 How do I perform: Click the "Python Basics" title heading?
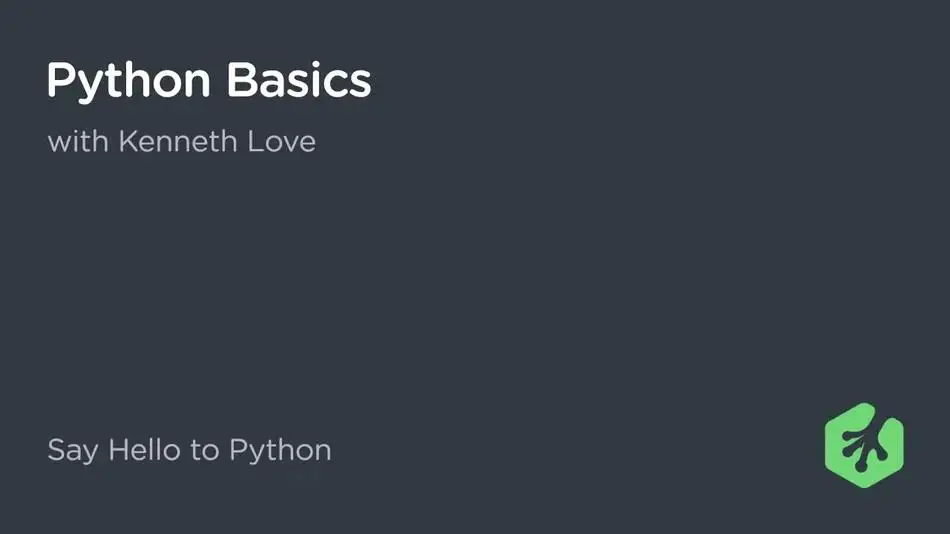coord(209,81)
